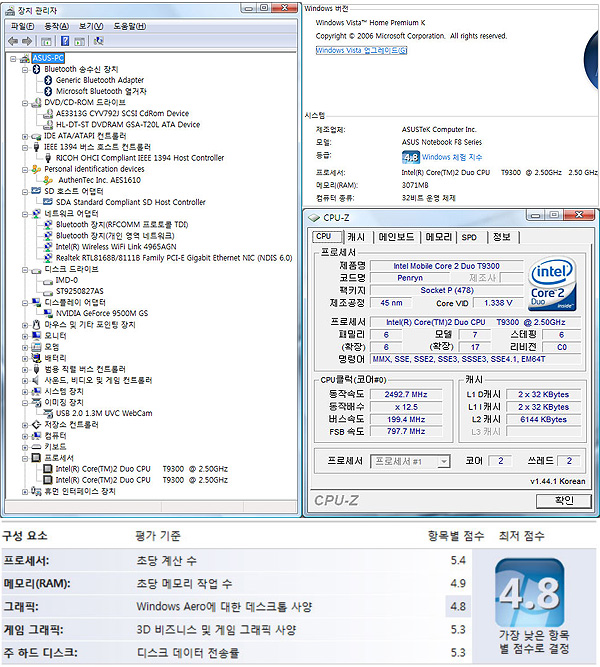This screenshot has height=667, width=600.
Task: Collapse the 네트워크 어댑터 category
Action: pyautogui.click(x=25, y=214)
